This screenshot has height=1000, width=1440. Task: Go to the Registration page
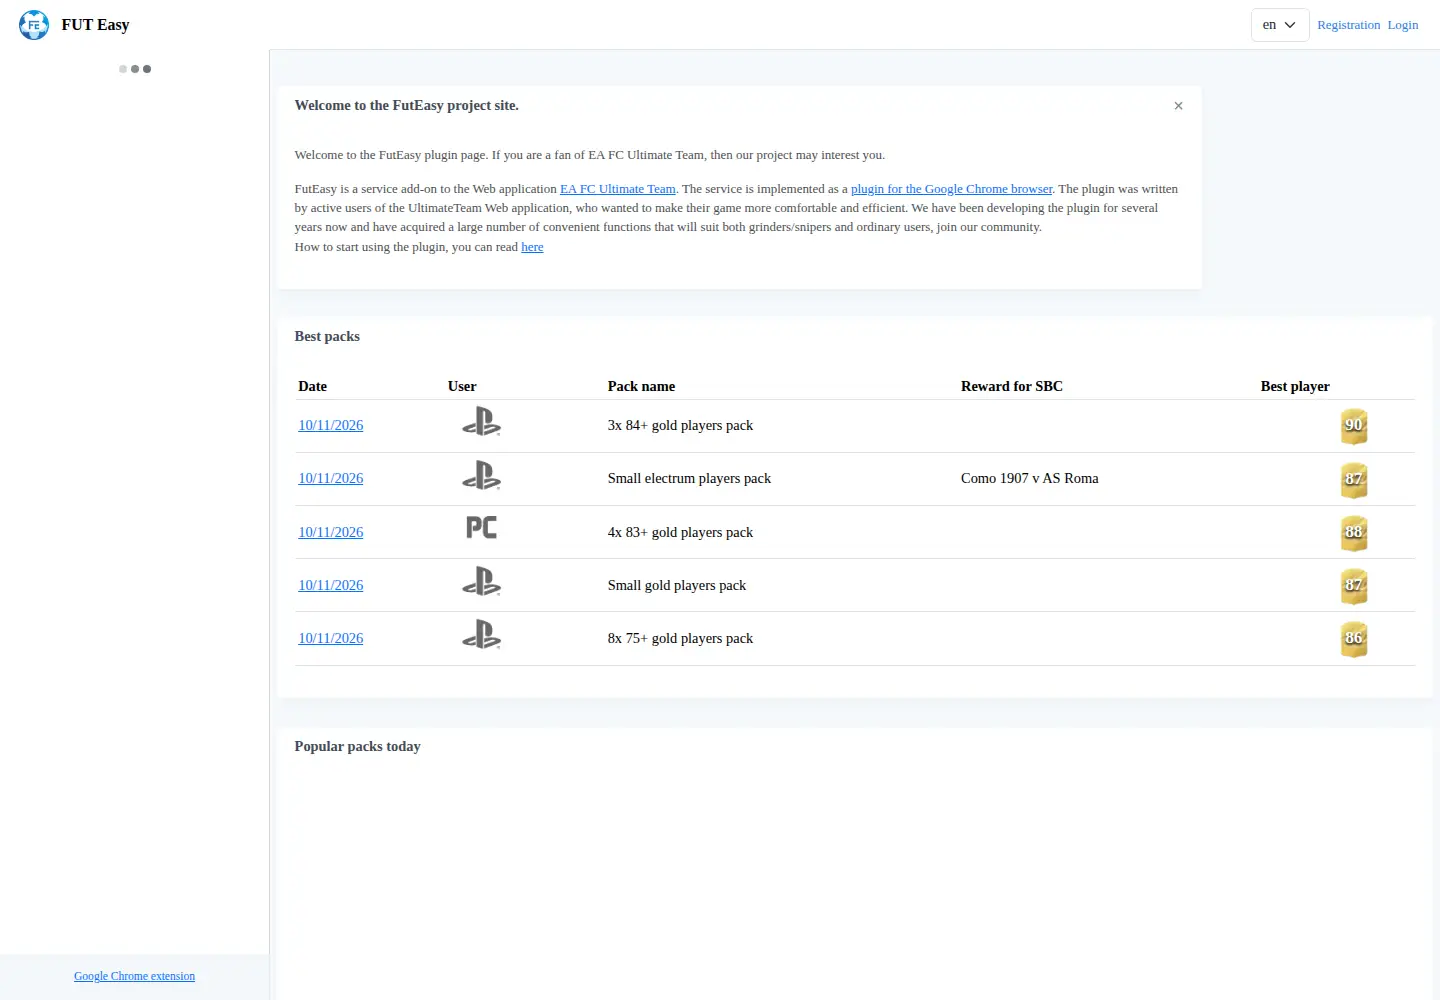click(1348, 25)
